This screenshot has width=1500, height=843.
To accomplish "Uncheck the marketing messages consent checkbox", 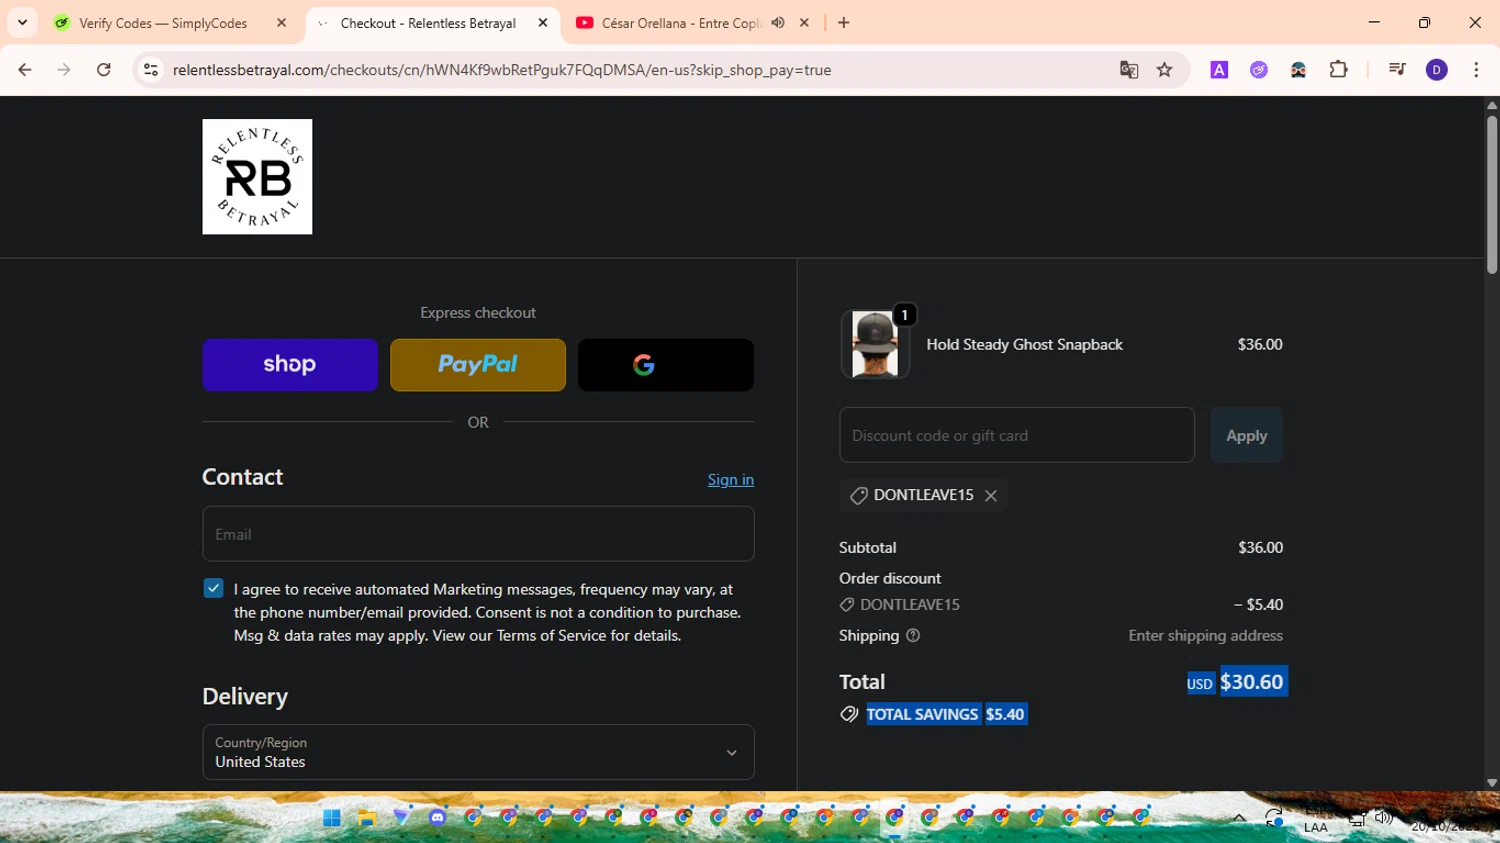I will tap(213, 588).
